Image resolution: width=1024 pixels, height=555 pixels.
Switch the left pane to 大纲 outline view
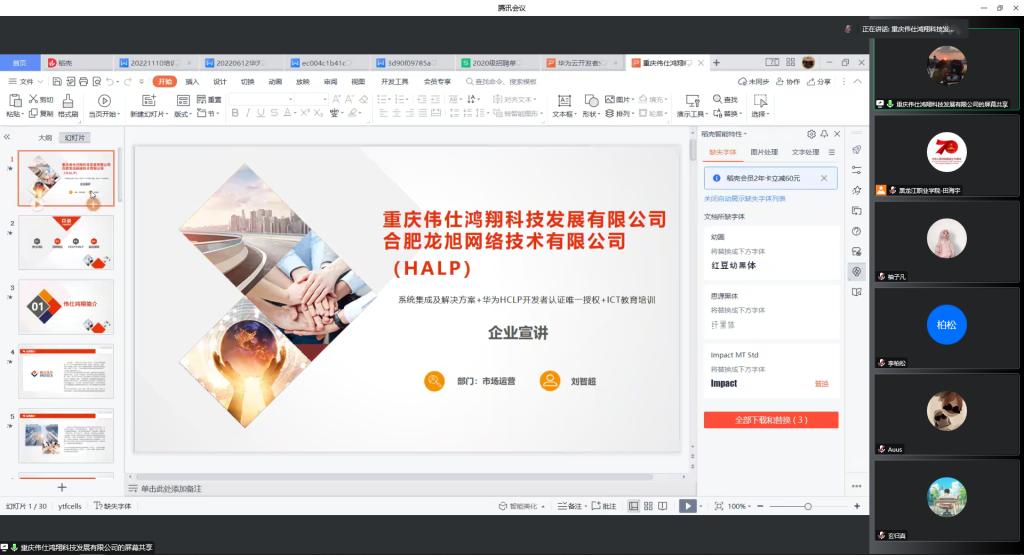point(45,137)
